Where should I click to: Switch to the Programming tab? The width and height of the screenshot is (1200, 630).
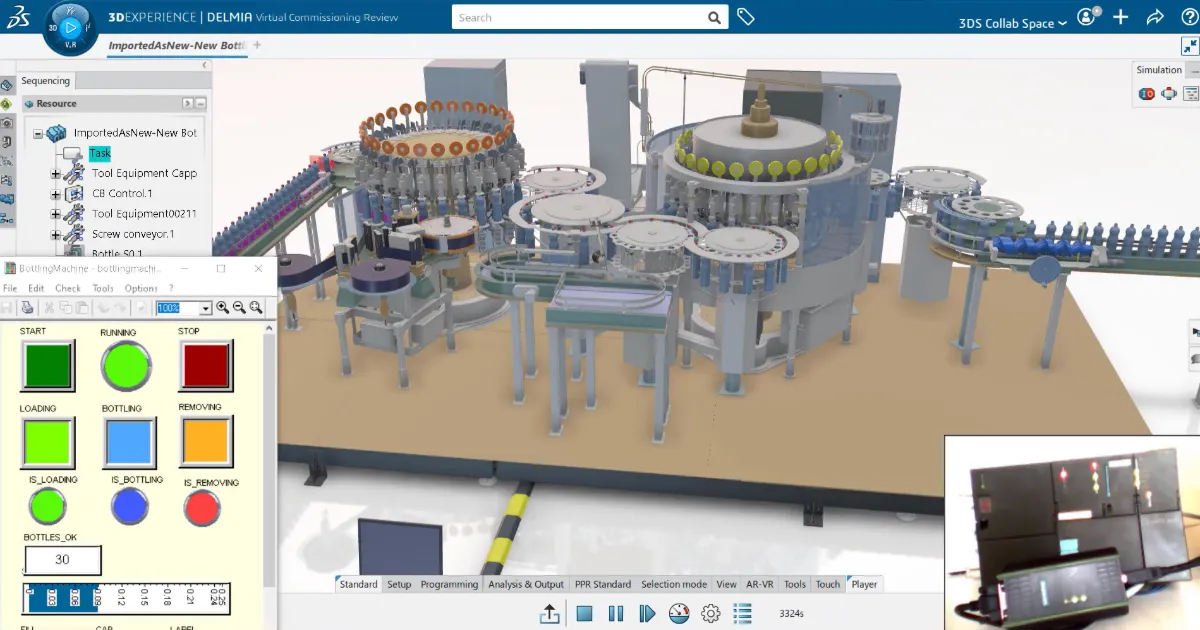pos(448,584)
